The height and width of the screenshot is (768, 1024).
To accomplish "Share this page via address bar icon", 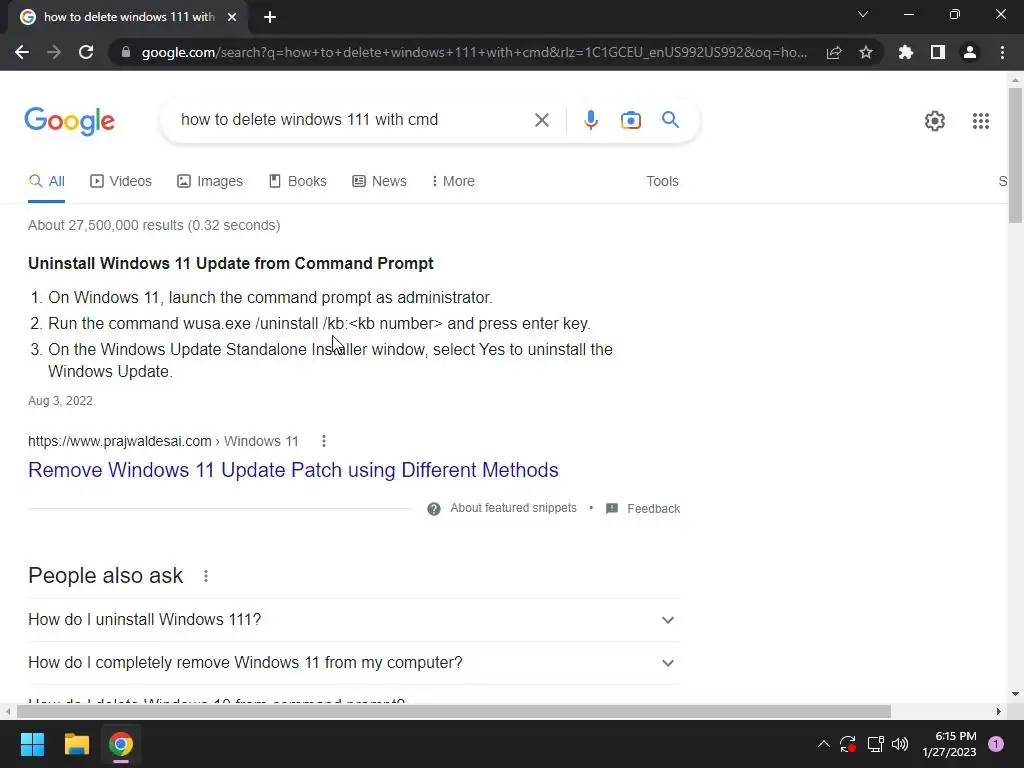I will [x=834, y=52].
